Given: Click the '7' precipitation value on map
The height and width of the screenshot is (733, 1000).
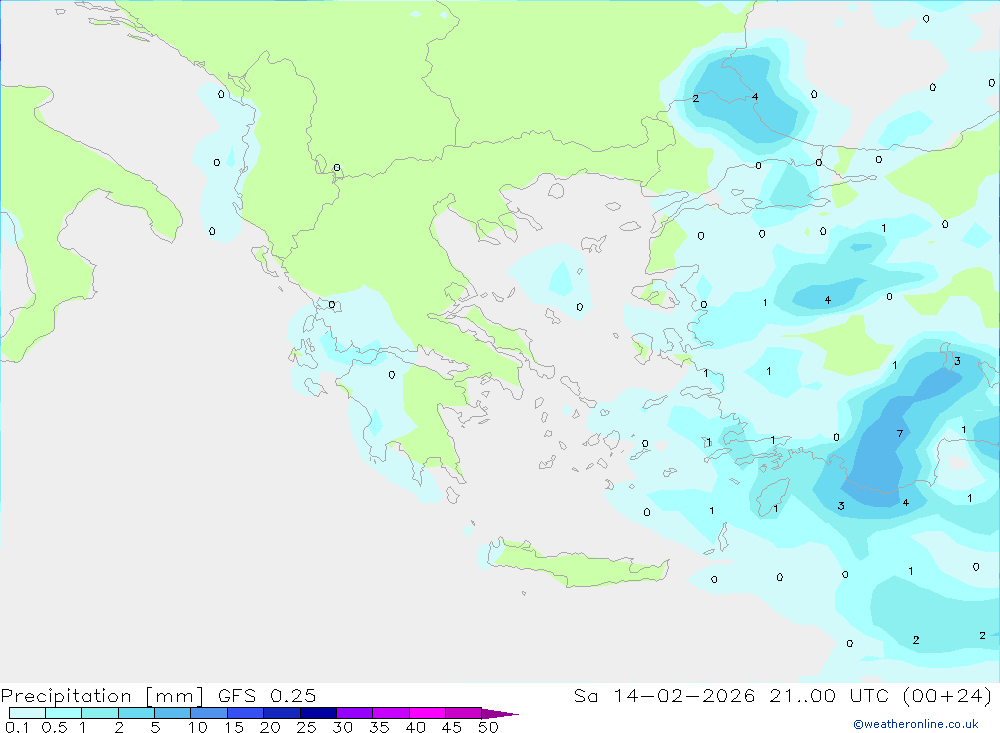Looking at the screenshot, I should pyautogui.click(x=900, y=434).
